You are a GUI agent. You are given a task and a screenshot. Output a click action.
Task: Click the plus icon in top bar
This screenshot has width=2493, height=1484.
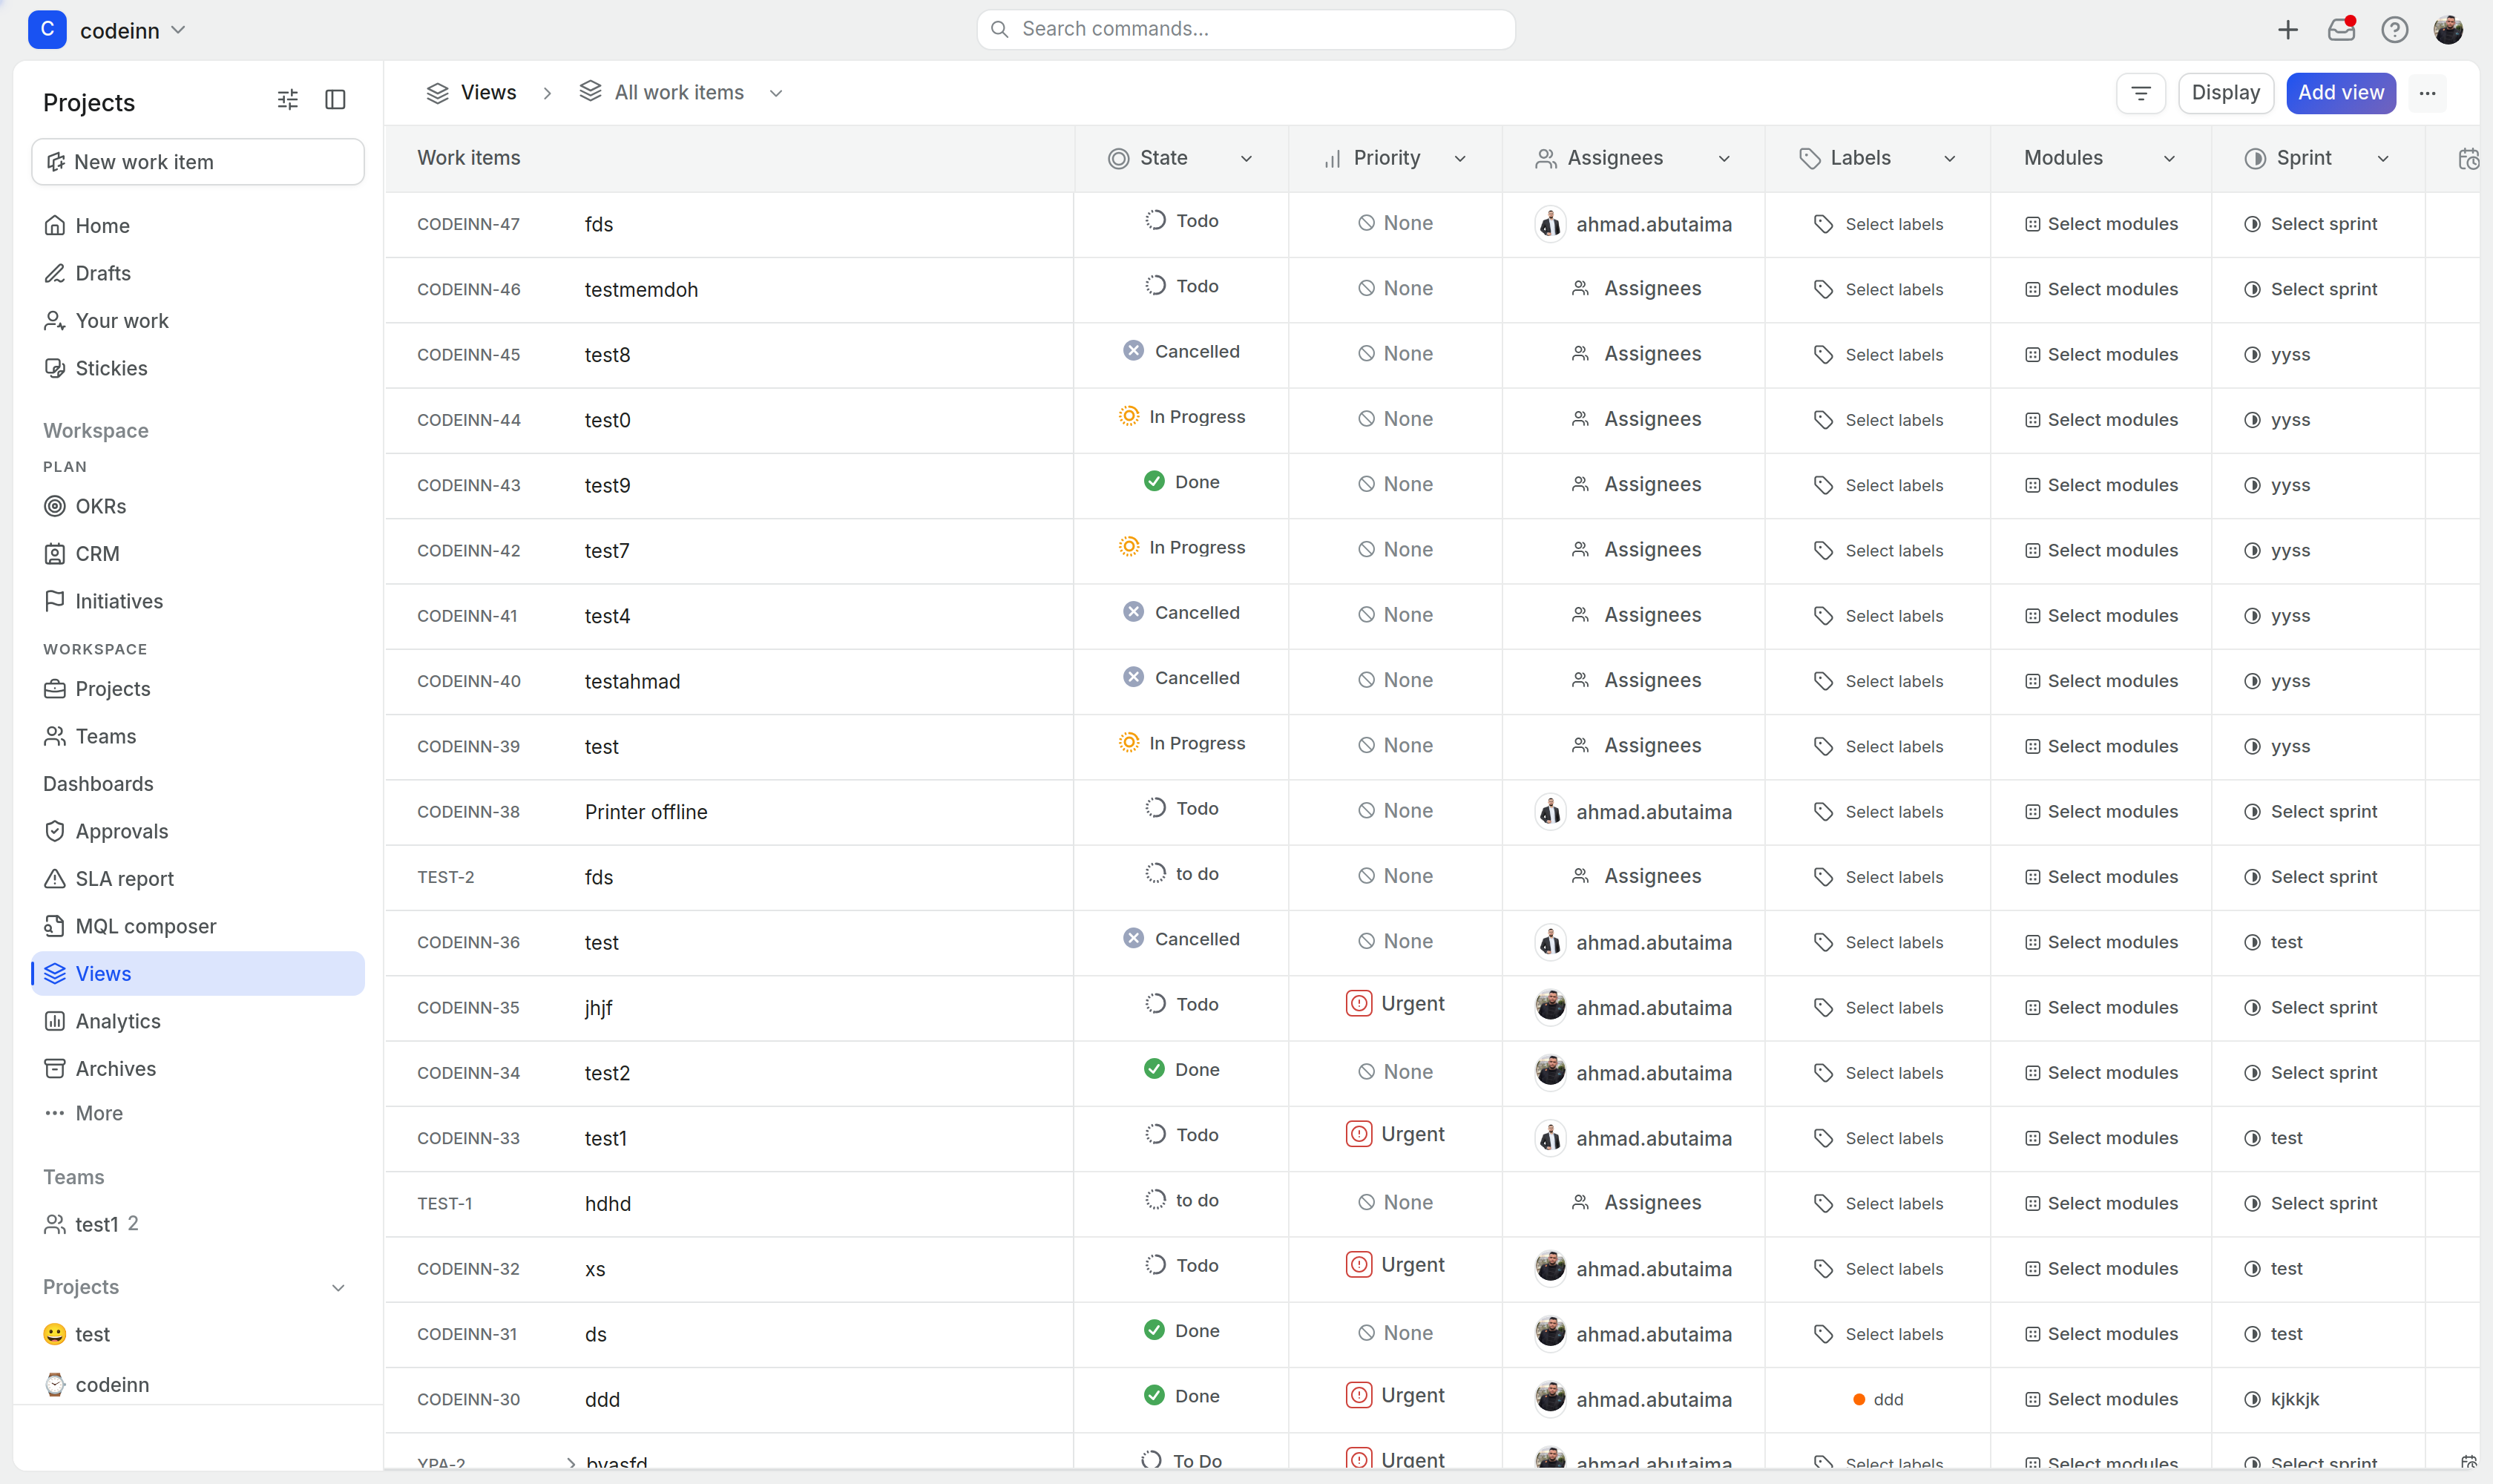tap(2288, 30)
